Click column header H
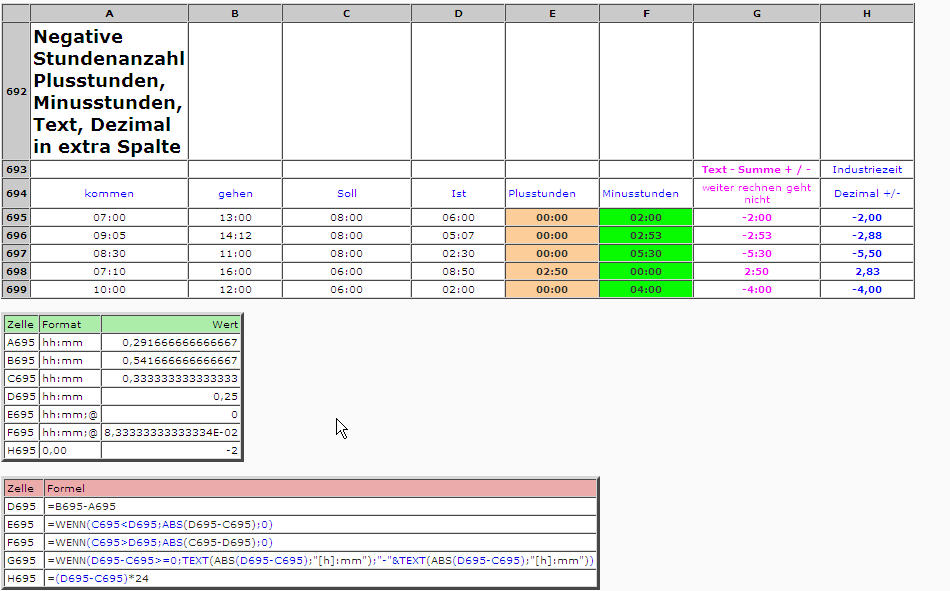This screenshot has height=591, width=950. click(x=866, y=13)
